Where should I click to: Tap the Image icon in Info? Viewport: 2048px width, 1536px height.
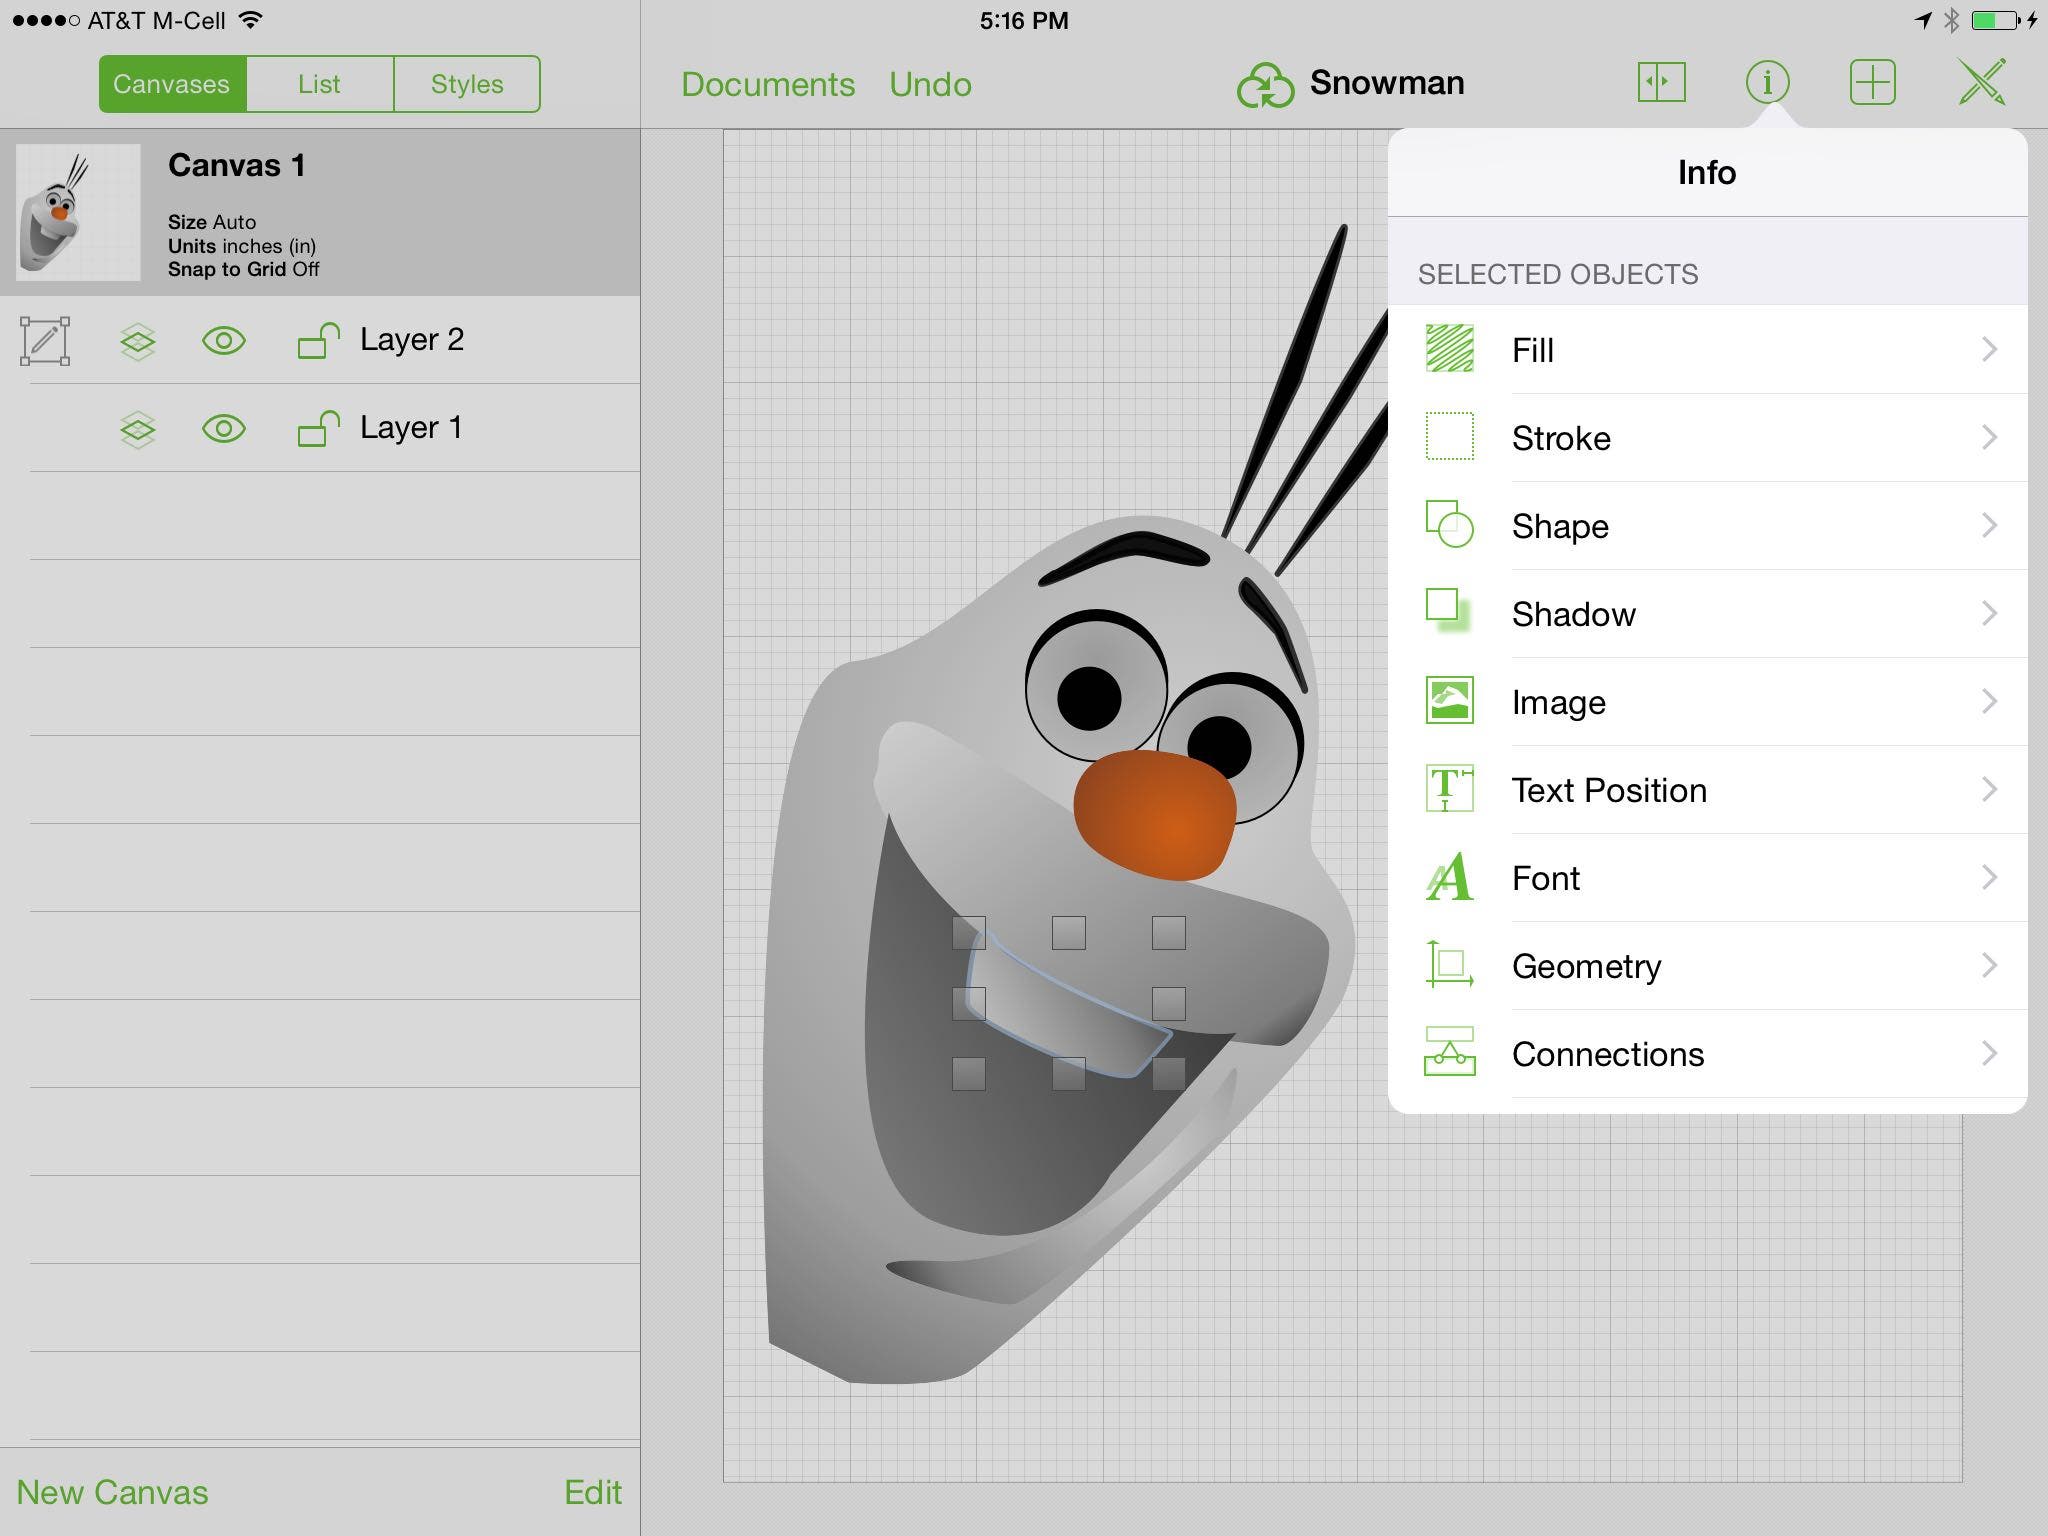[1449, 700]
